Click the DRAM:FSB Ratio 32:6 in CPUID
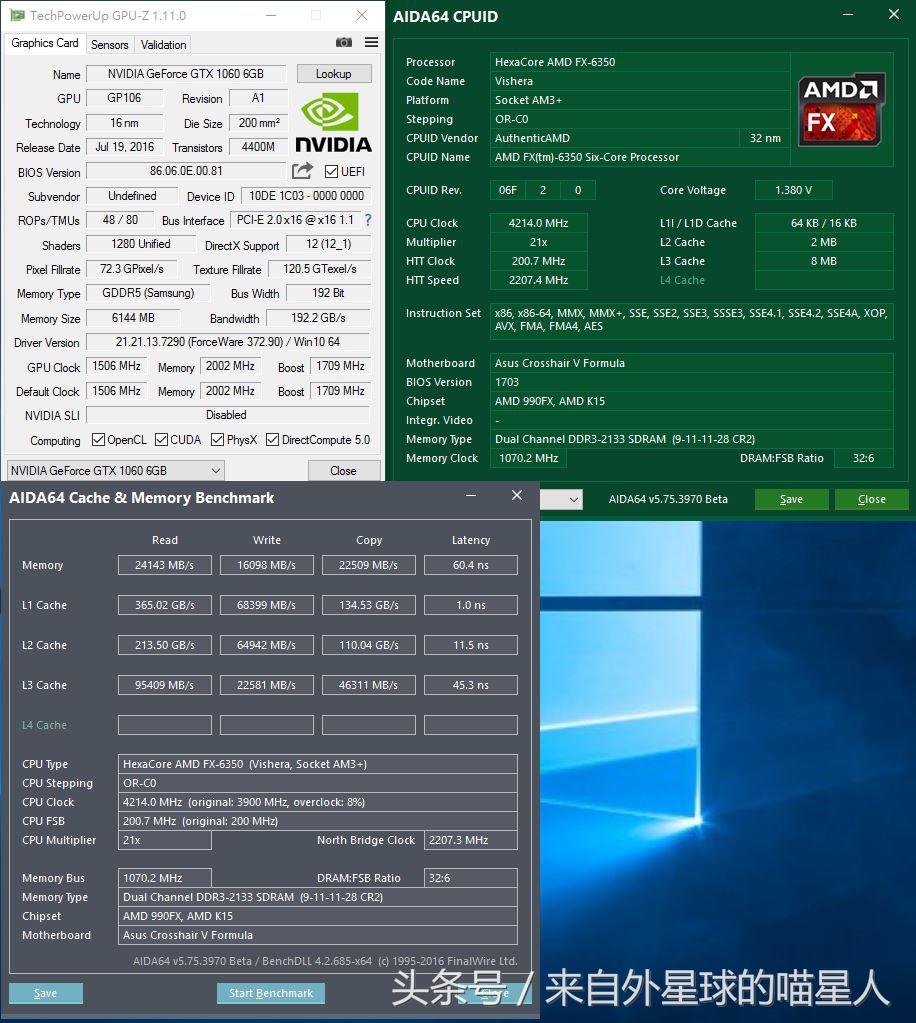Image resolution: width=916 pixels, height=1023 pixels. [864, 458]
